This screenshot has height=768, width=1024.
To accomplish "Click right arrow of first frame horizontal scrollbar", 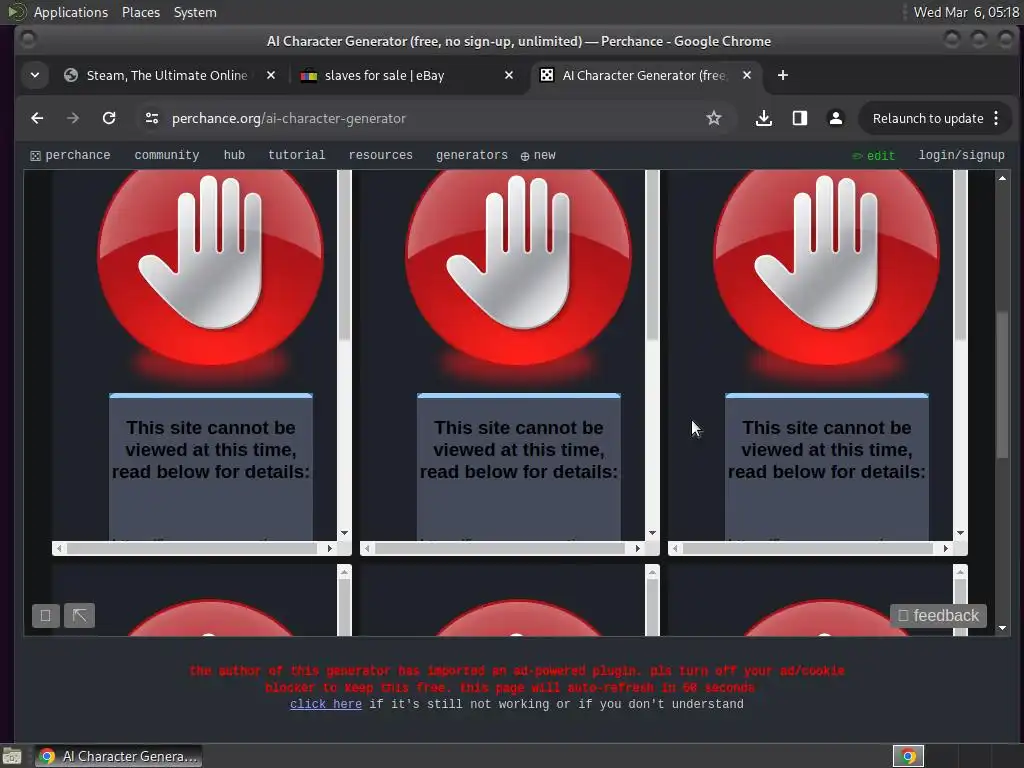I will pyautogui.click(x=330, y=549).
